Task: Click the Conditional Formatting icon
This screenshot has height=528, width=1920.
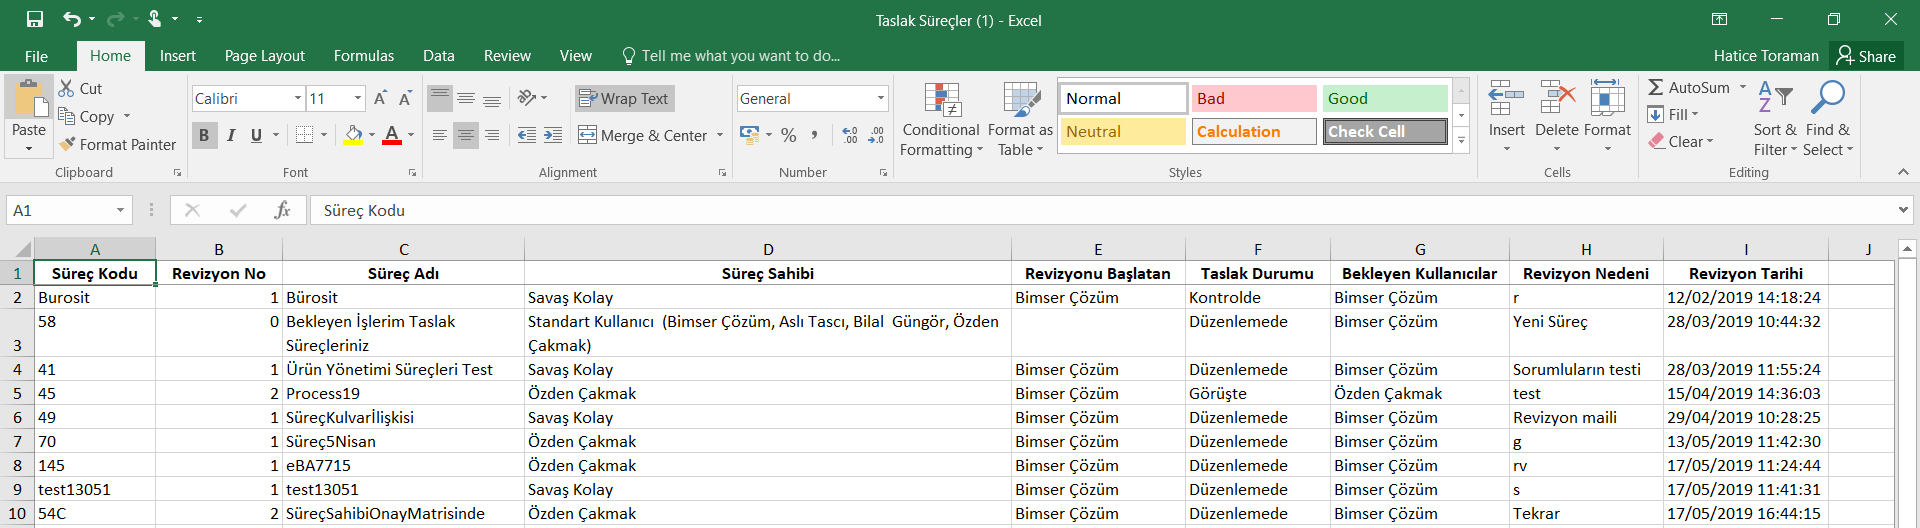Action: (x=941, y=102)
